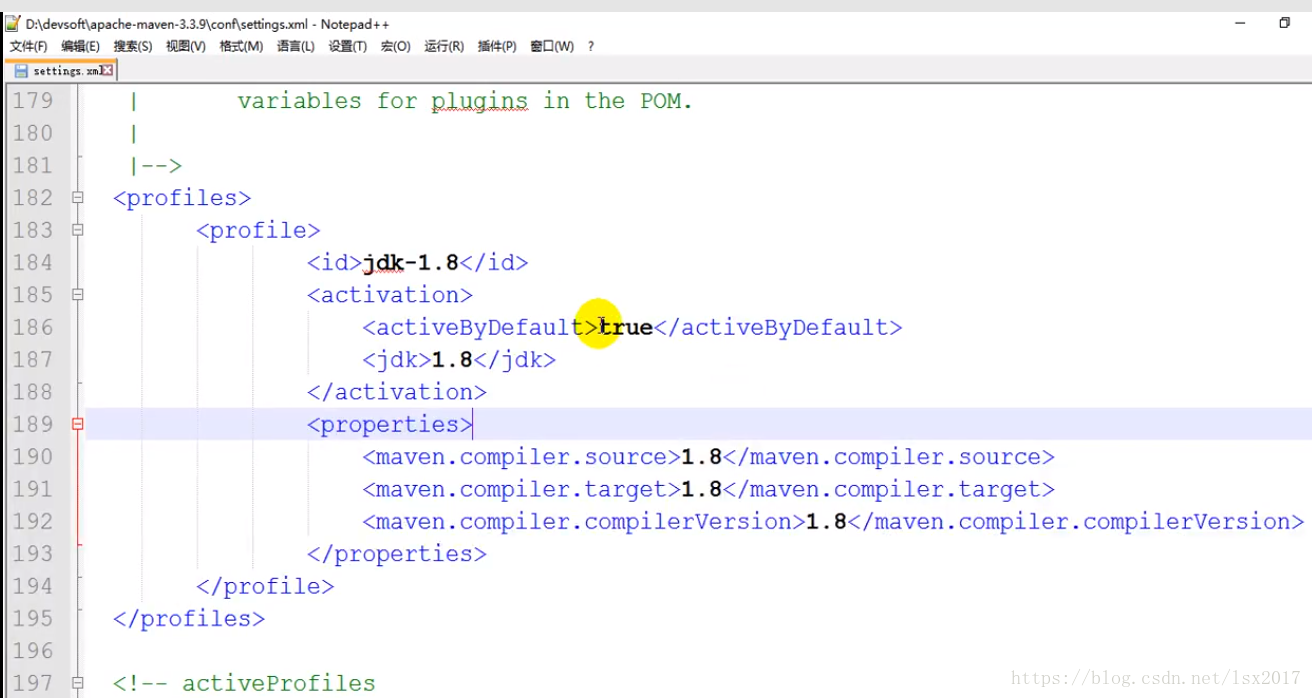
Task: Open the 格式(M) menu
Action: click(x=241, y=46)
